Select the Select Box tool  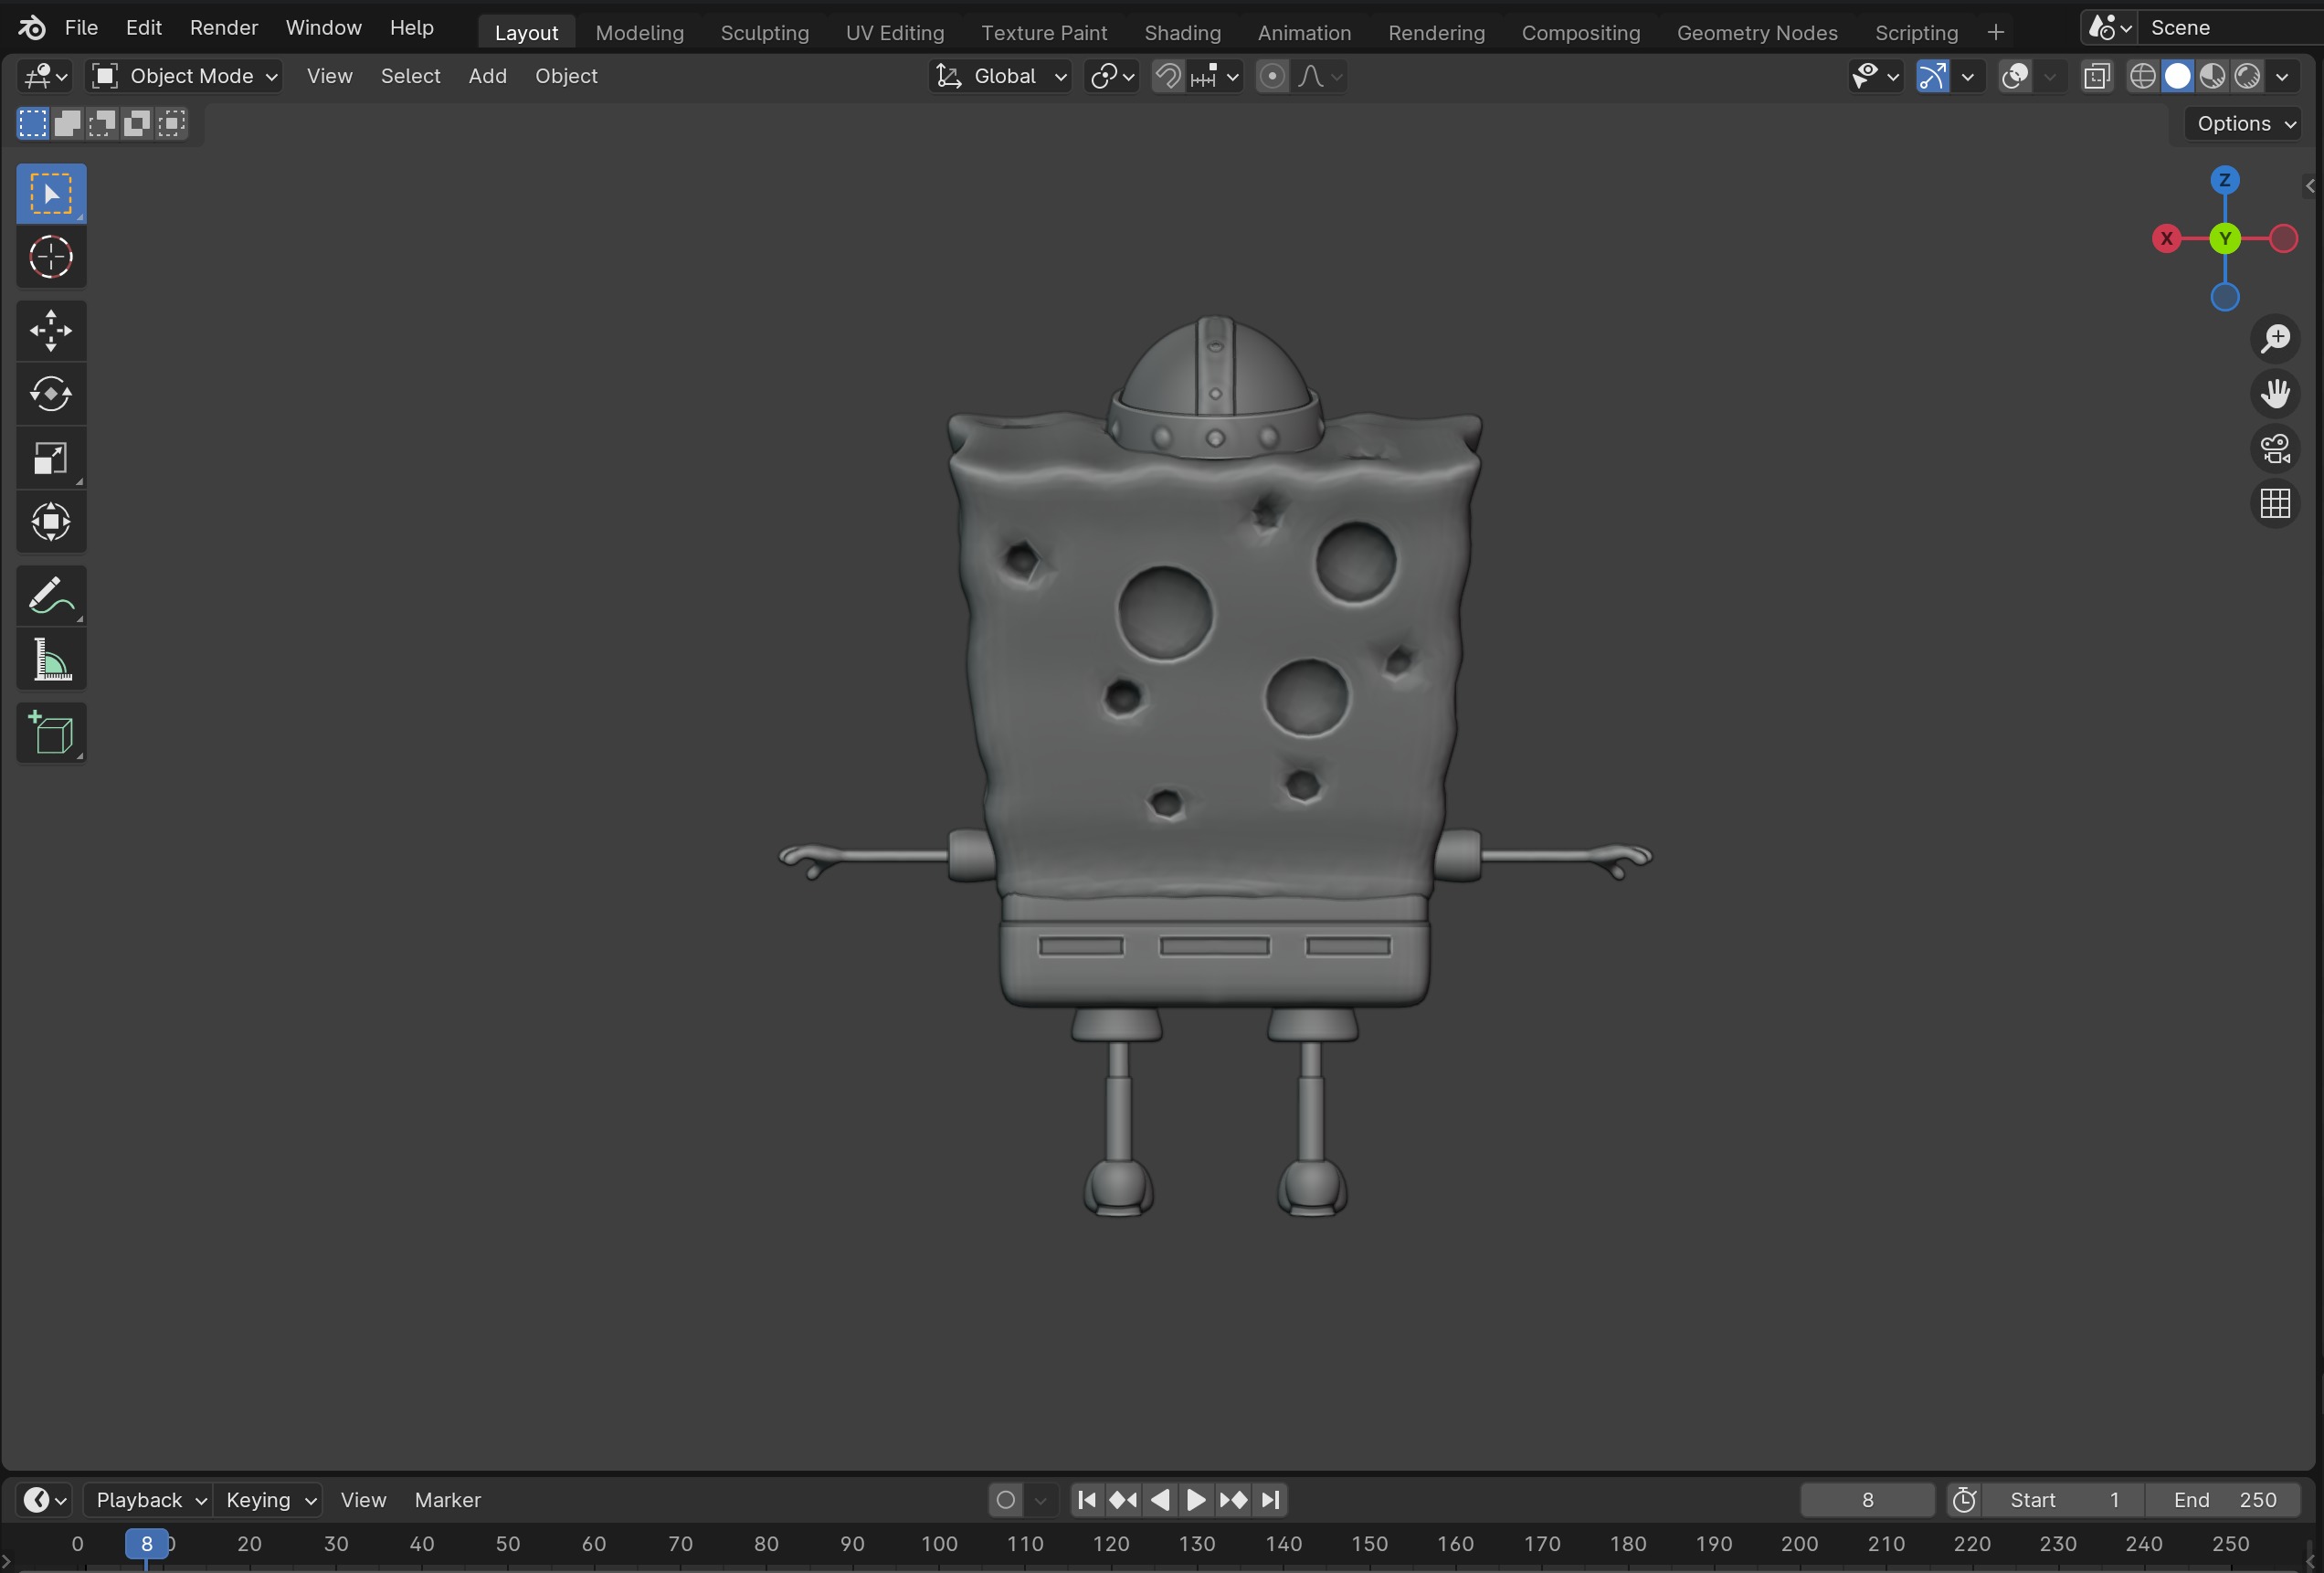[x=51, y=194]
